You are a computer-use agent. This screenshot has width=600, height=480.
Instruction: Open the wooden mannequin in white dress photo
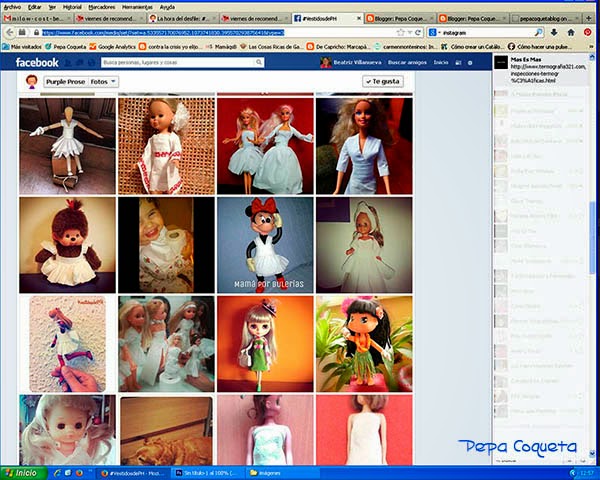pyautogui.click(x=67, y=146)
